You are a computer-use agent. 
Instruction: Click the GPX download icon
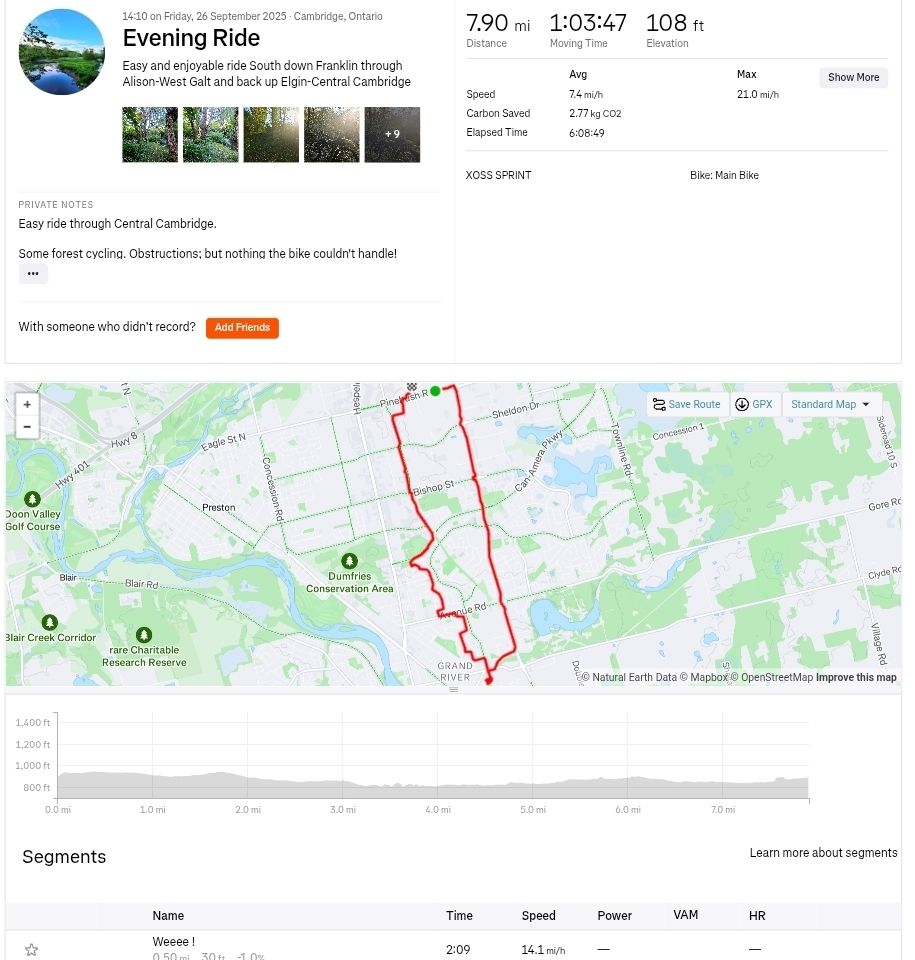(742, 405)
